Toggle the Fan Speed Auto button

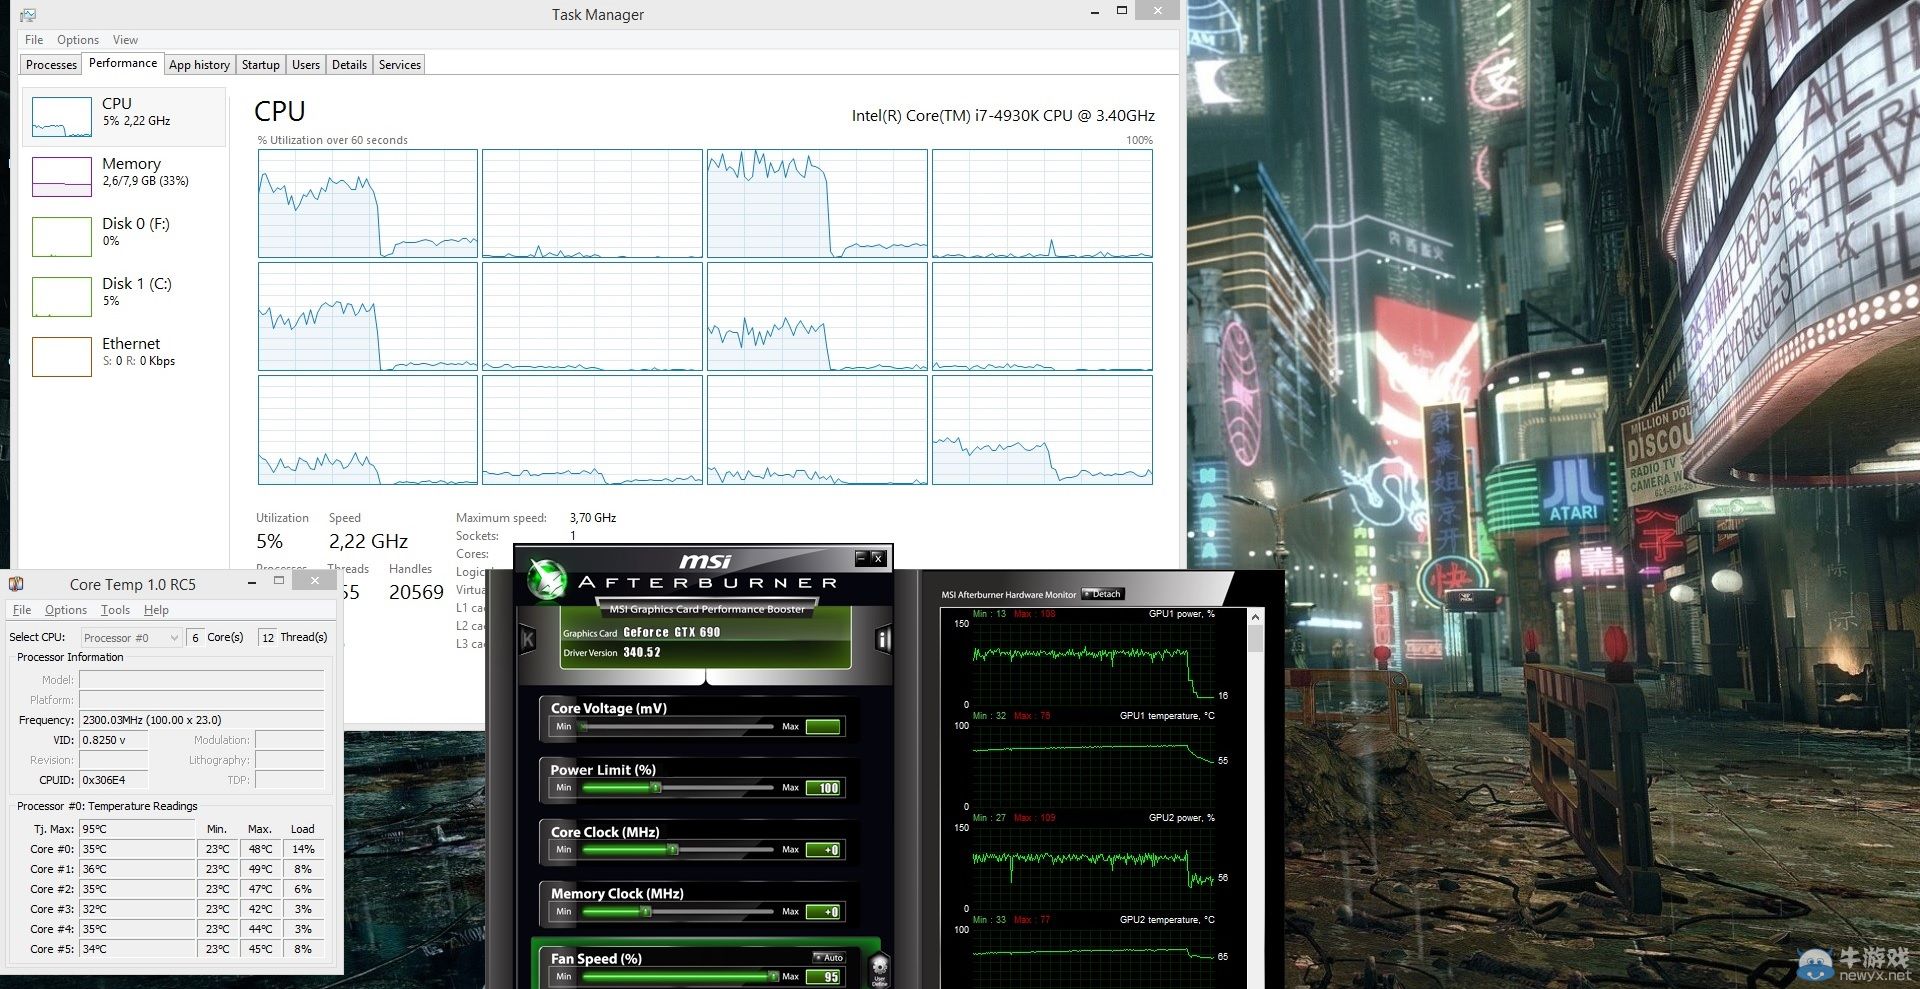click(829, 957)
